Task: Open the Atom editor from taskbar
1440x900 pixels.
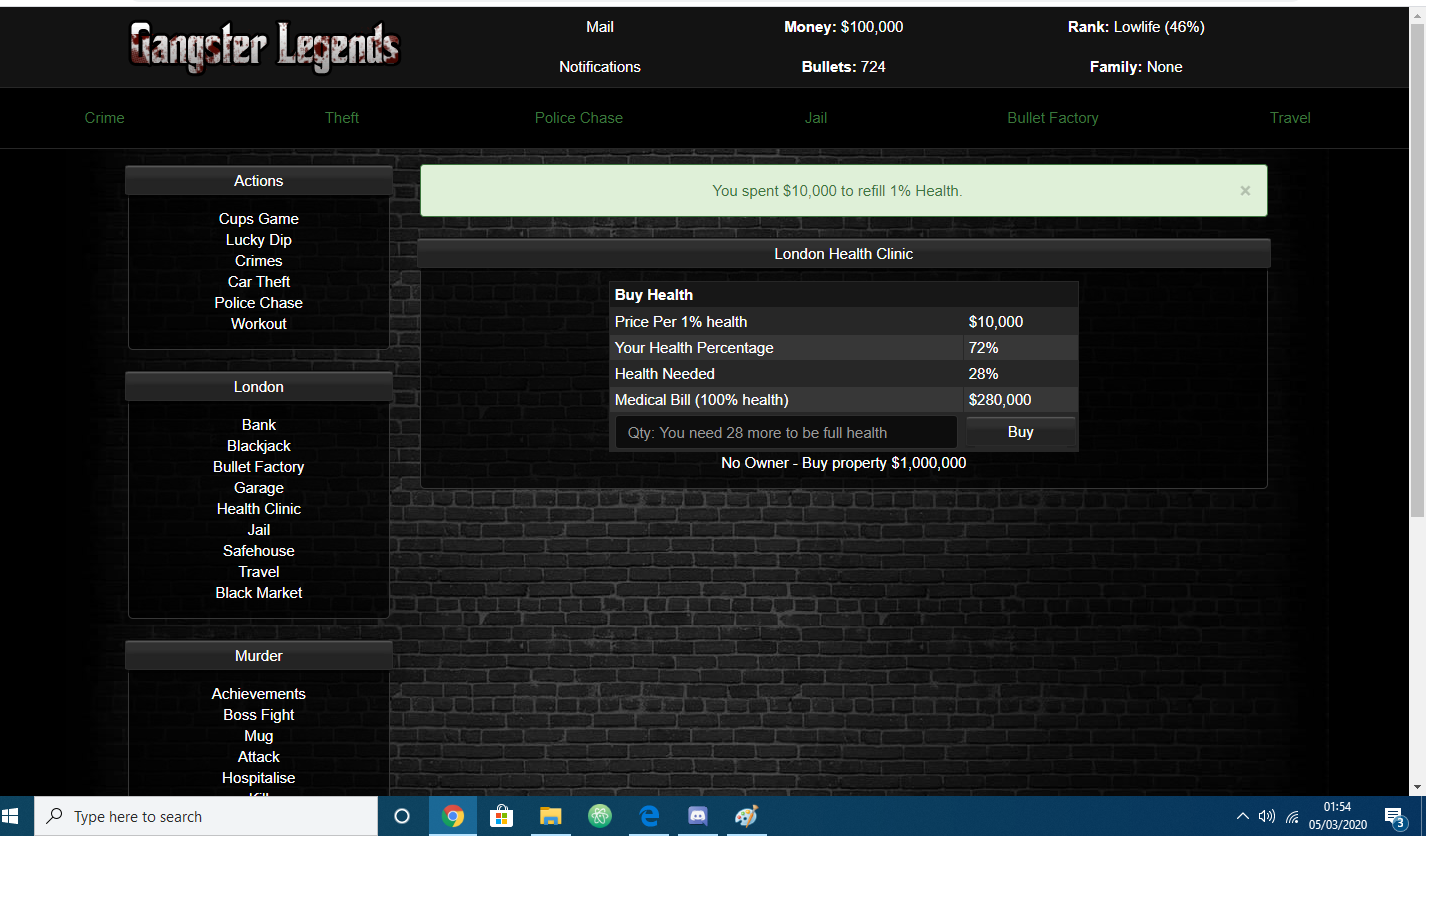Action: (x=600, y=816)
